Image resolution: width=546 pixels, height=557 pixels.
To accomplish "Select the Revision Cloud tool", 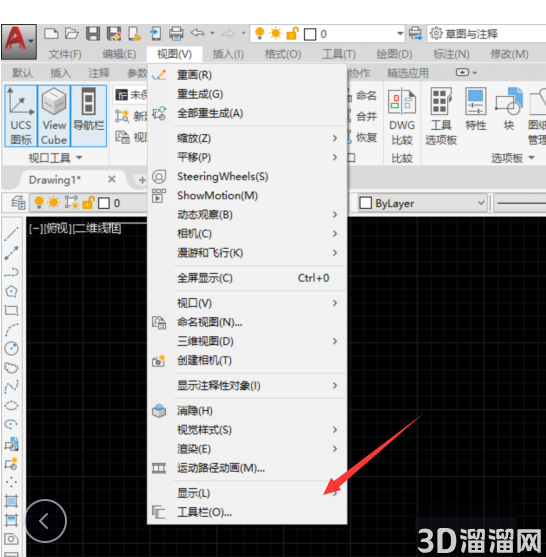I will click(x=11, y=368).
